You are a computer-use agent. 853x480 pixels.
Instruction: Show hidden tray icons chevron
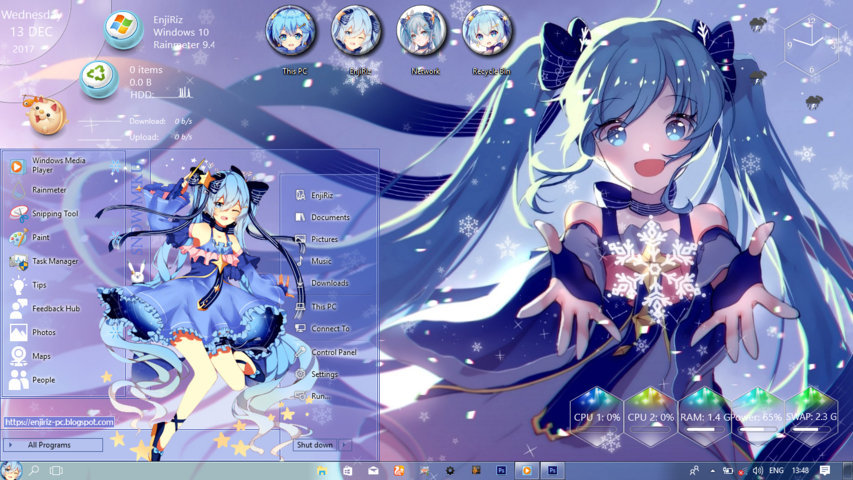pyautogui.click(x=713, y=471)
